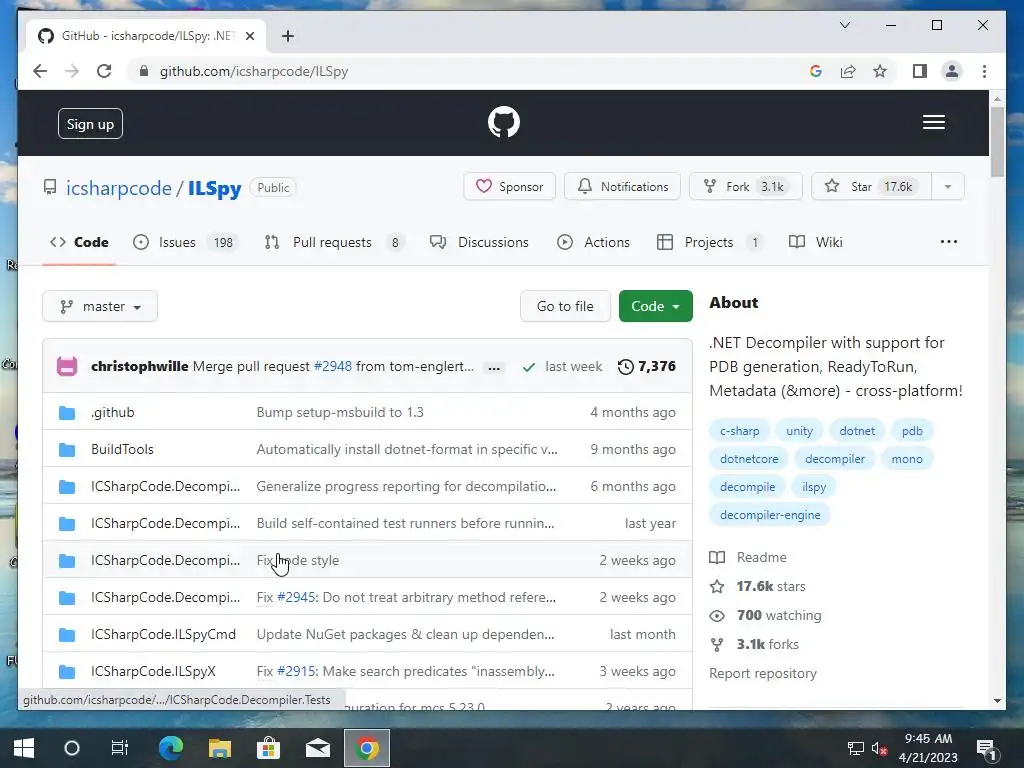This screenshot has height=768, width=1024.
Task: Open the Actions tab
Action: (593, 242)
